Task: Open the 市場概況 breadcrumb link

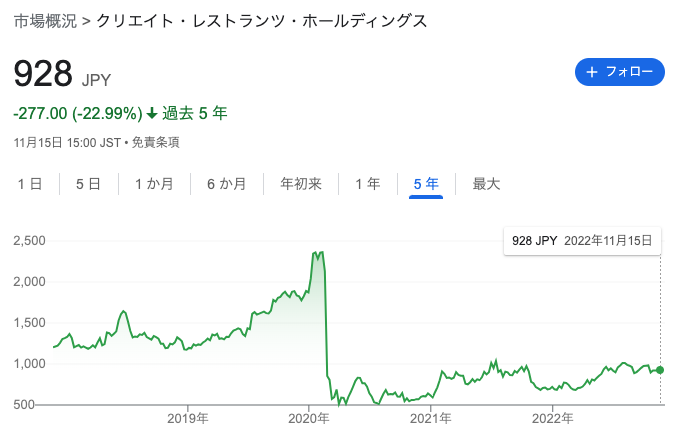Action: 45,21
